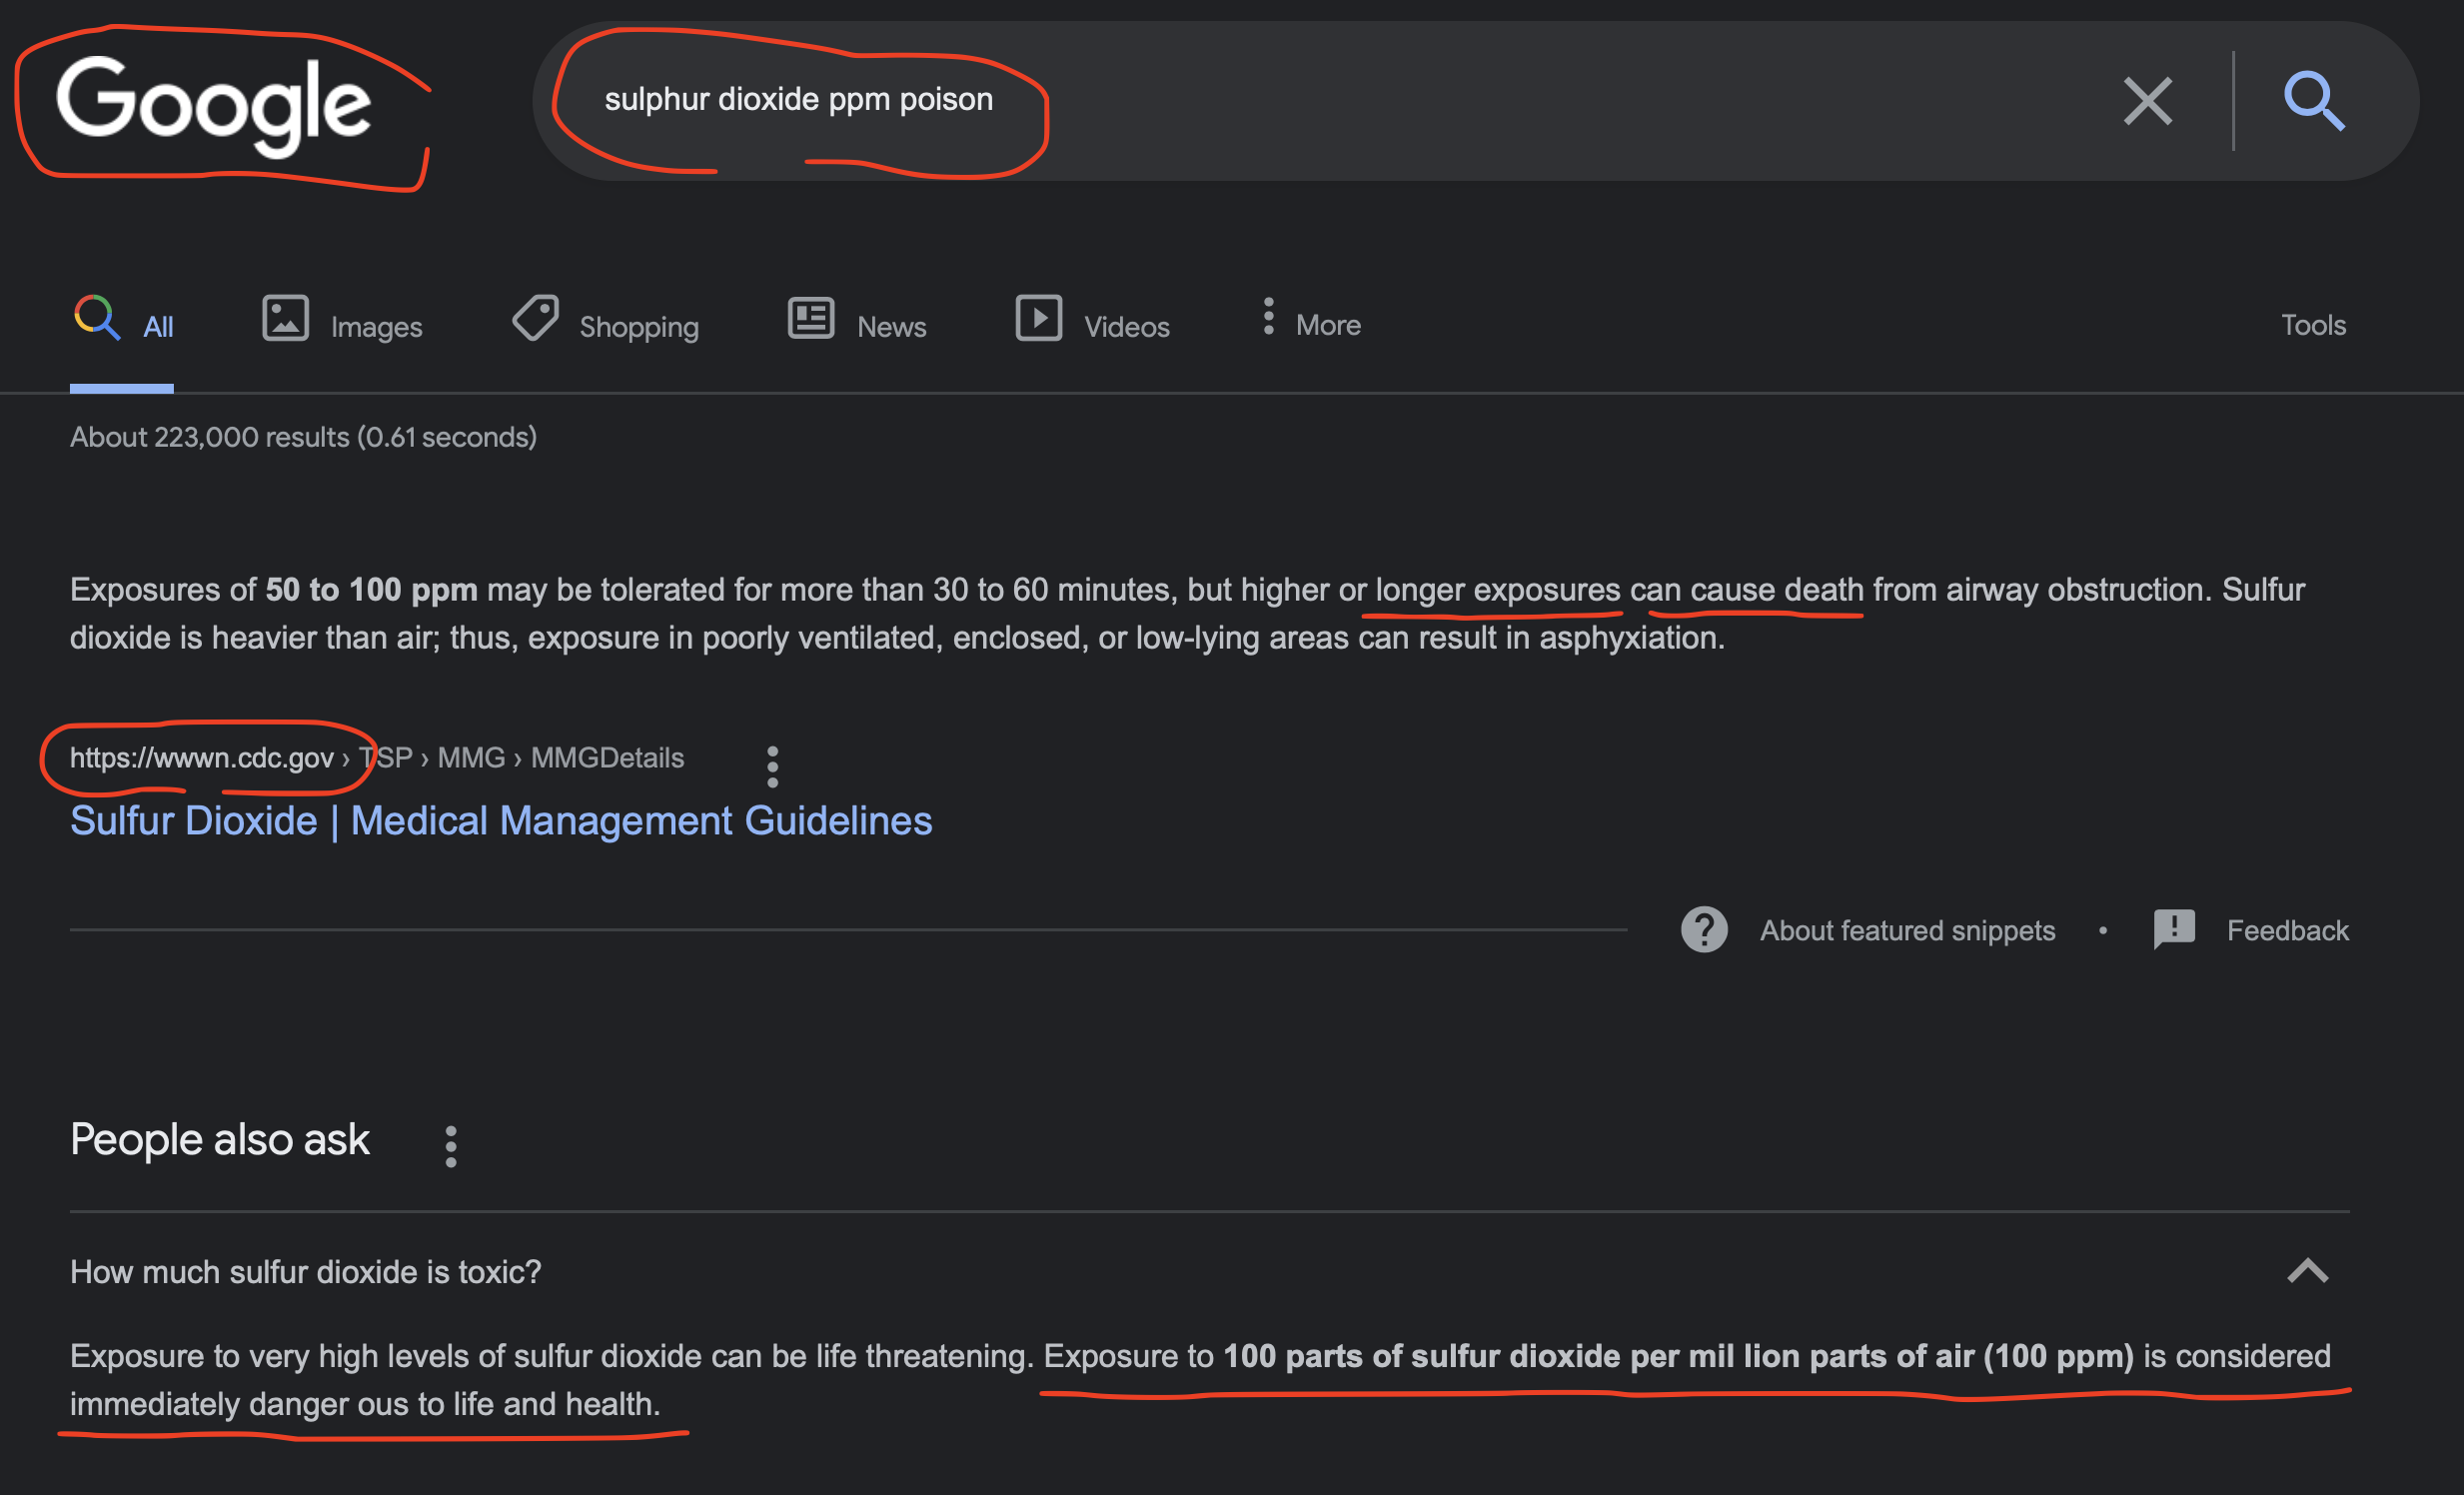The image size is (2464, 1495).
Task: Click the News newspaper icon
Action: click(x=811, y=318)
